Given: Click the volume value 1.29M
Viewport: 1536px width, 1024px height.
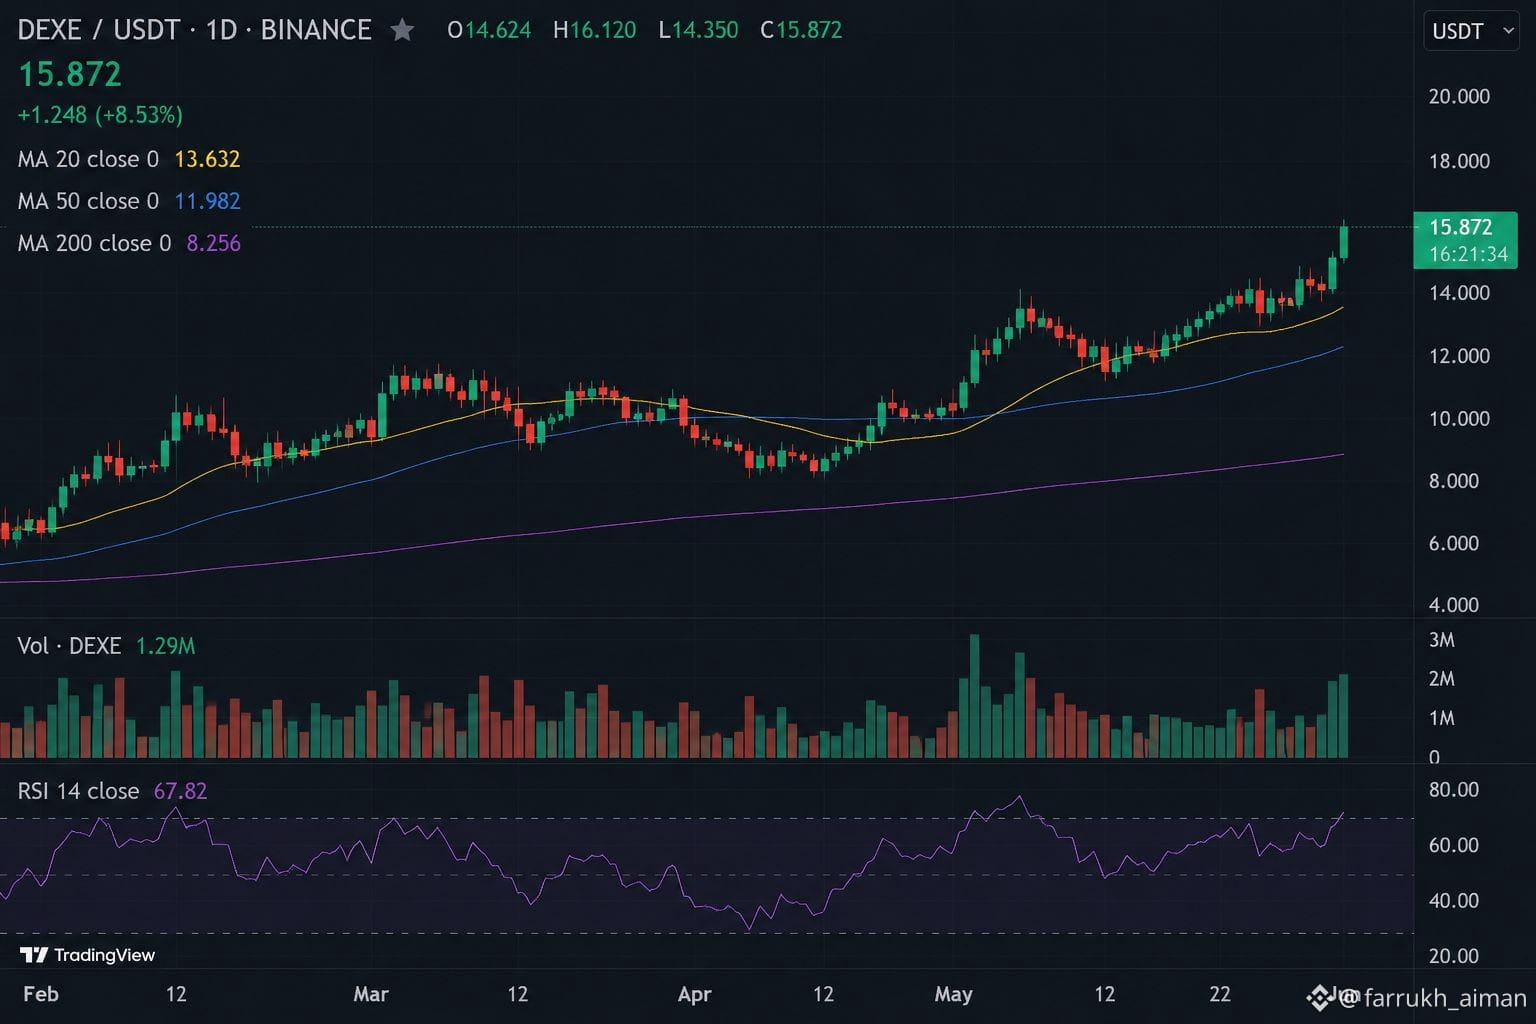Looking at the screenshot, I should (x=165, y=646).
